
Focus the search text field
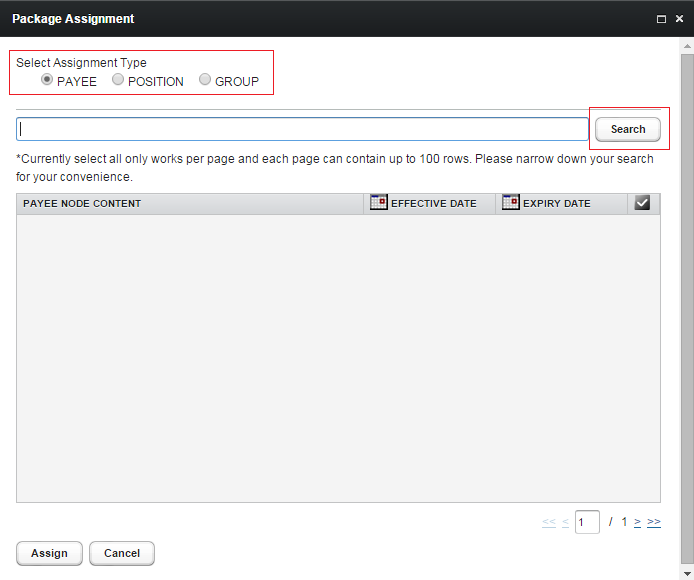point(302,129)
